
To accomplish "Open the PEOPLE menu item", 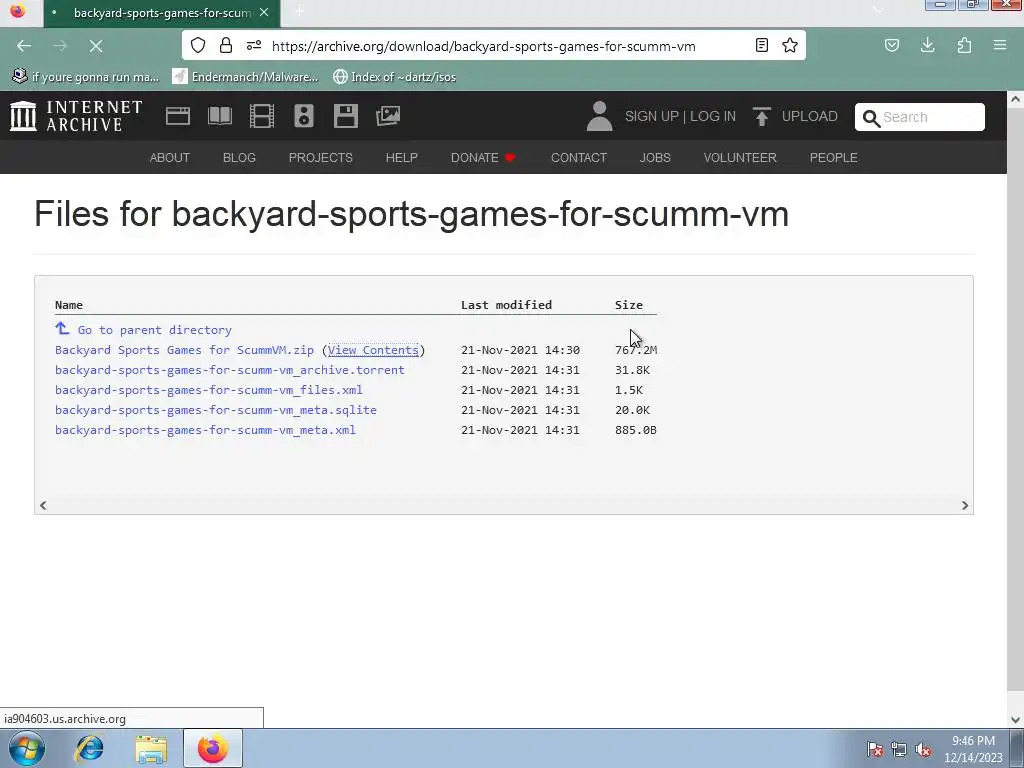I will pos(833,157).
